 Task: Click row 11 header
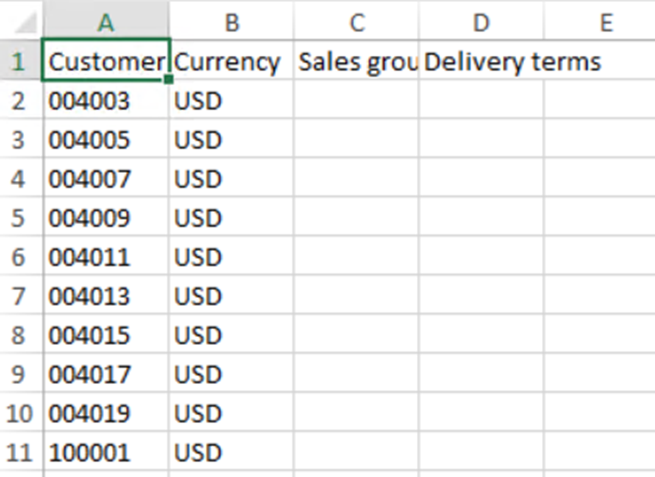tap(20, 453)
